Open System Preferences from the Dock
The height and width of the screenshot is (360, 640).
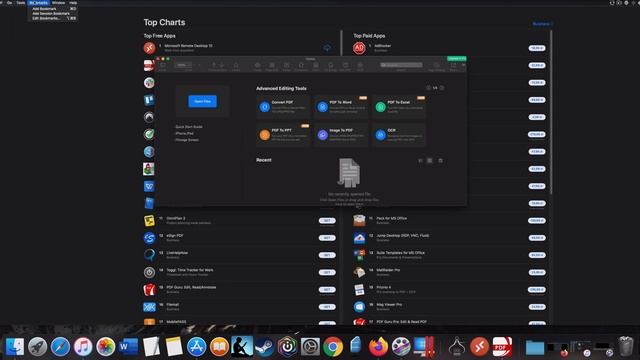point(310,347)
